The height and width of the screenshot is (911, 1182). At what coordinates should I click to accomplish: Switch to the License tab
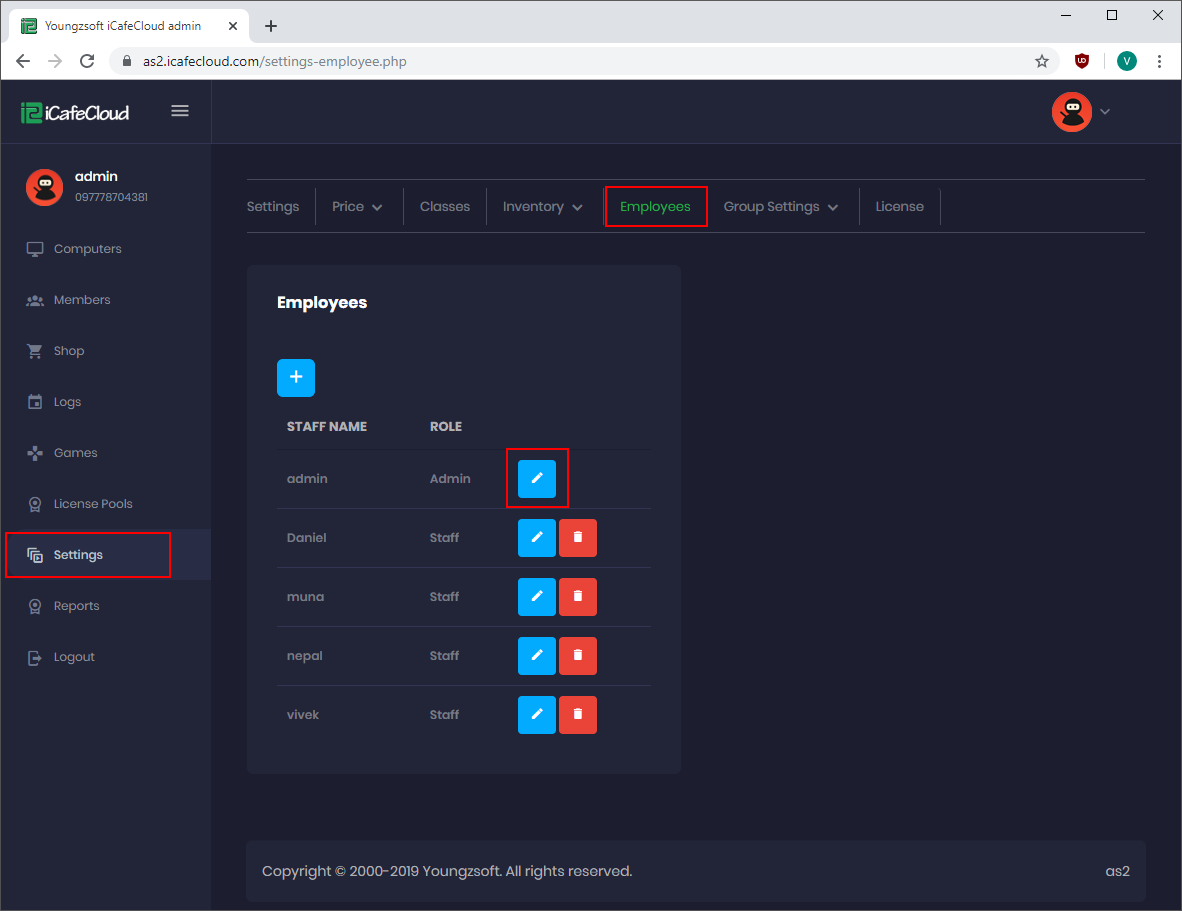click(x=900, y=207)
